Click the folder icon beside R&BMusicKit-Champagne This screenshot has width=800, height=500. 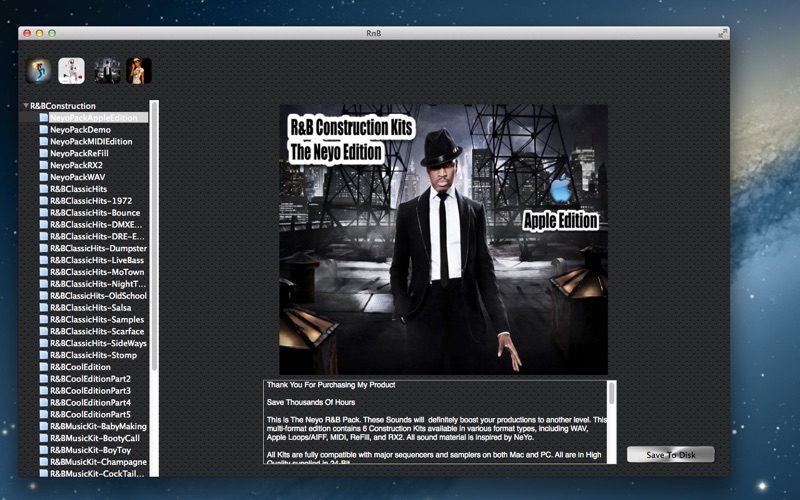(x=44, y=462)
